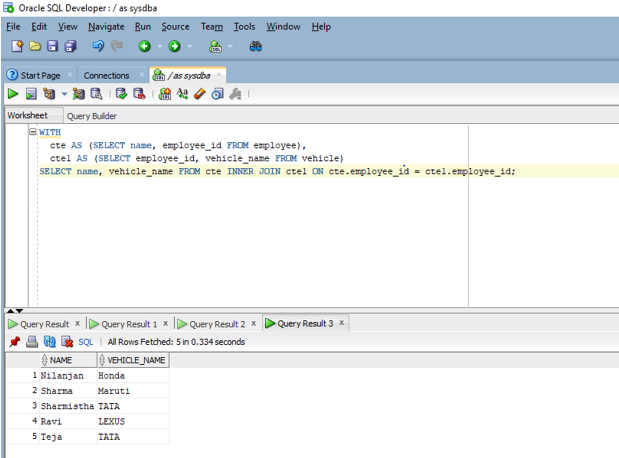Click the Save icon in main toolbar
This screenshot has width=619, height=458.
point(53,46)
